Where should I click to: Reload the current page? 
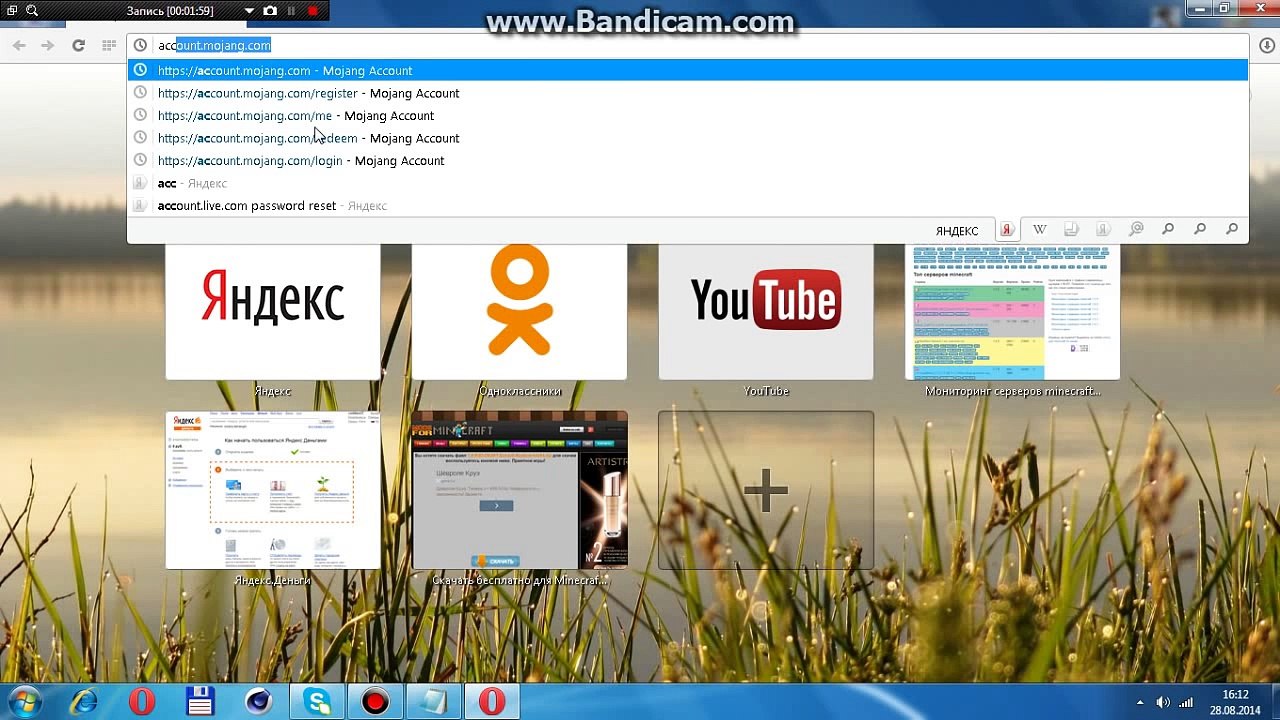click(78, 45)
